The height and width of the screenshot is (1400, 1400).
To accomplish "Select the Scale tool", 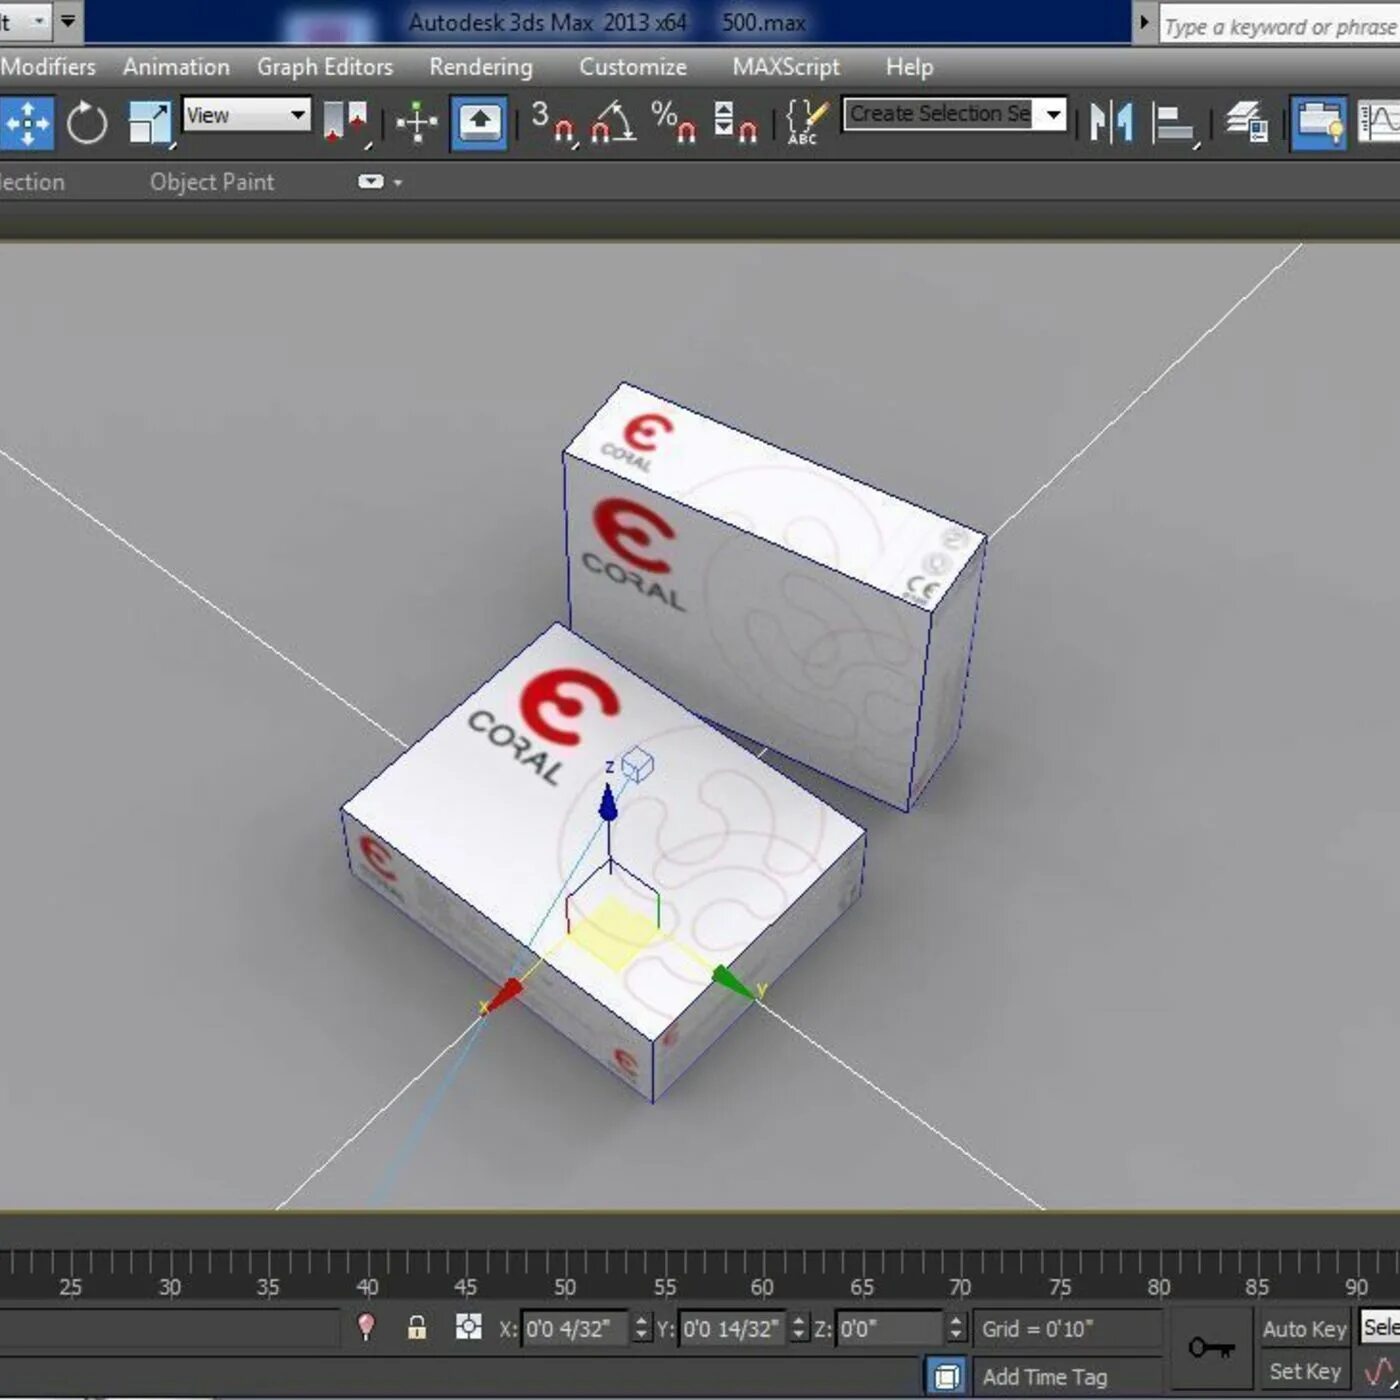I will tap(151, 124).
